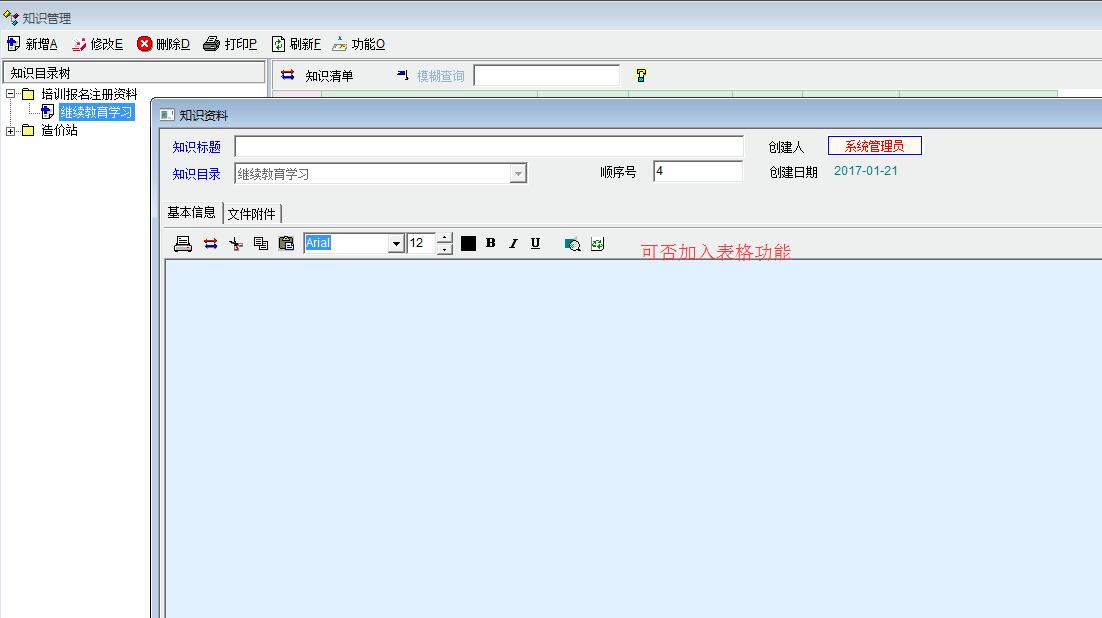
Task: Click the printer icon in the editor toolbar
Action: (183, 243)
